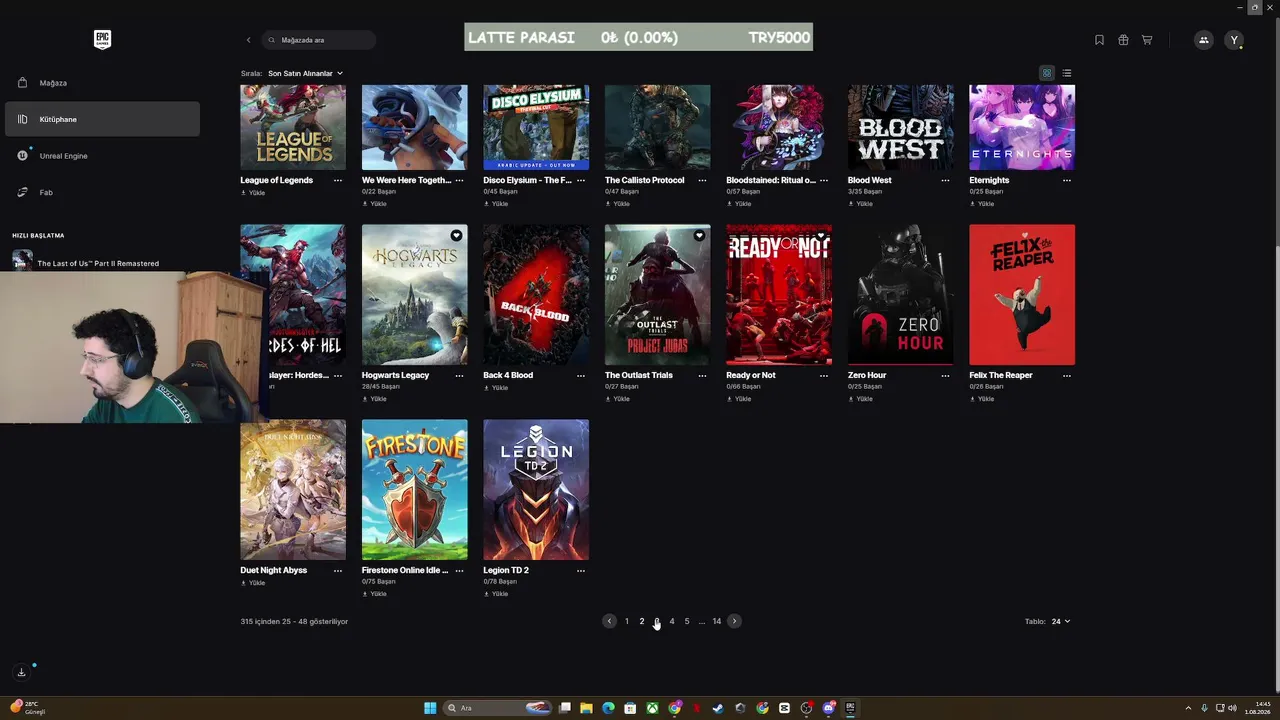
Task: Open options menu for Eternights
Action: coord(1067,180)
